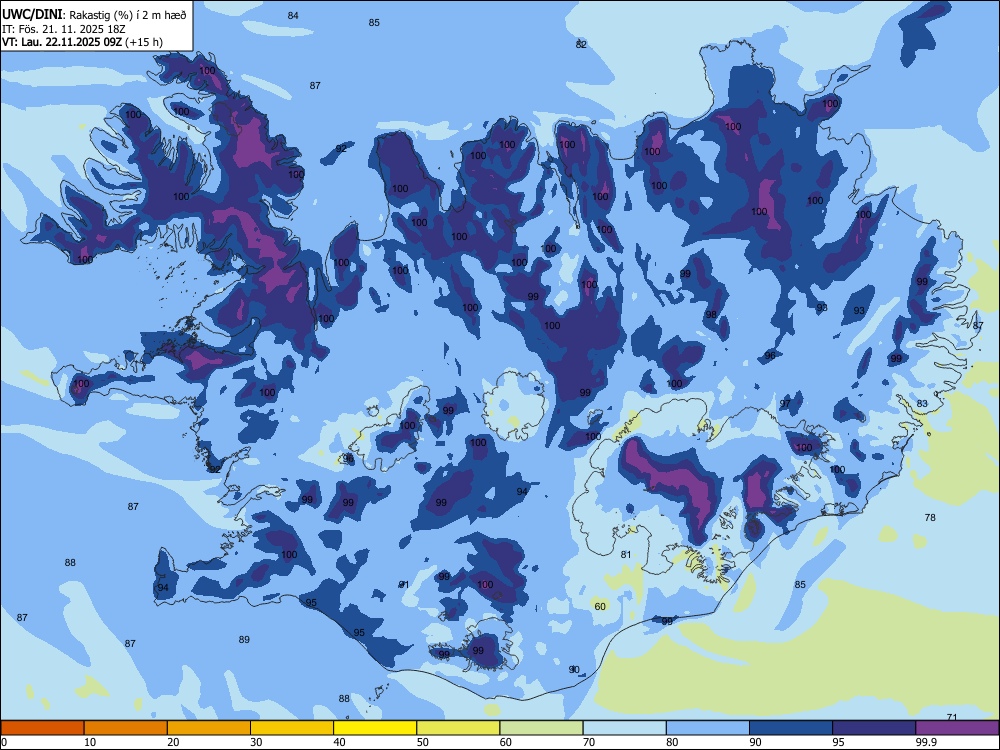Click the bright yellow 40–50 legend swatch
Viewport: 1000px width, 750px height.
coord(375,728)
